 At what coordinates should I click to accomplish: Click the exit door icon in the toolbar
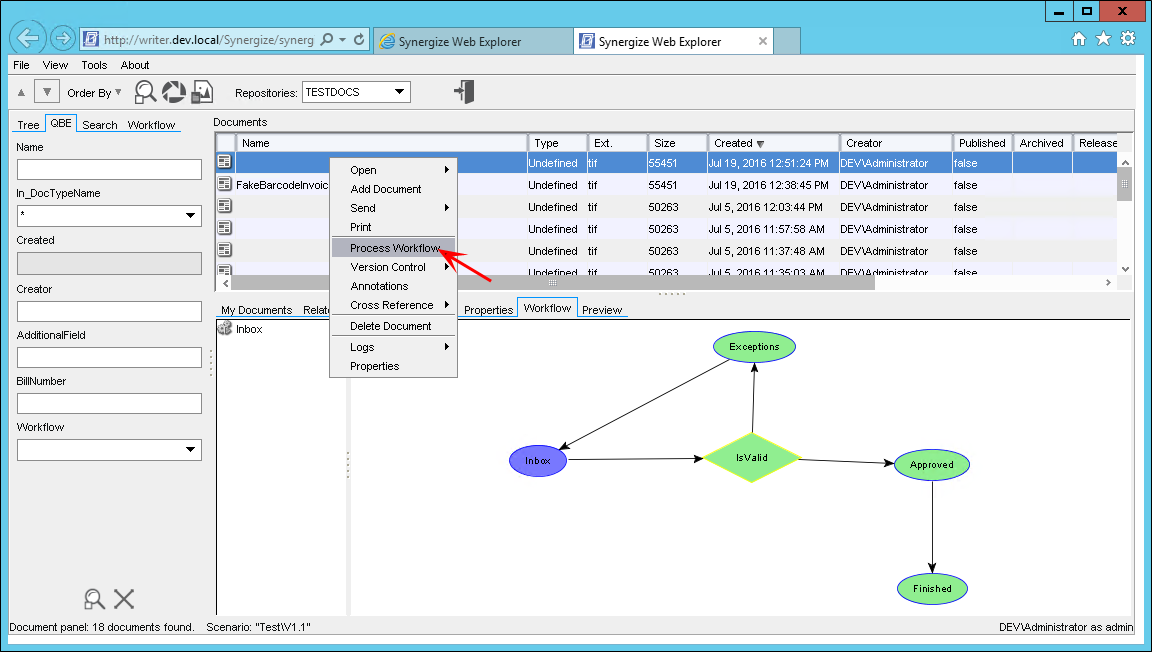[x=464, y=92]
